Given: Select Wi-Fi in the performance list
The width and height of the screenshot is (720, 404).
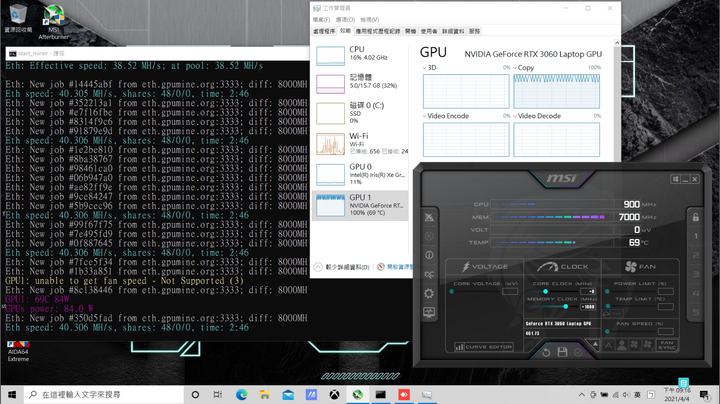Looking at the screenshot, I should coord(360,143).
